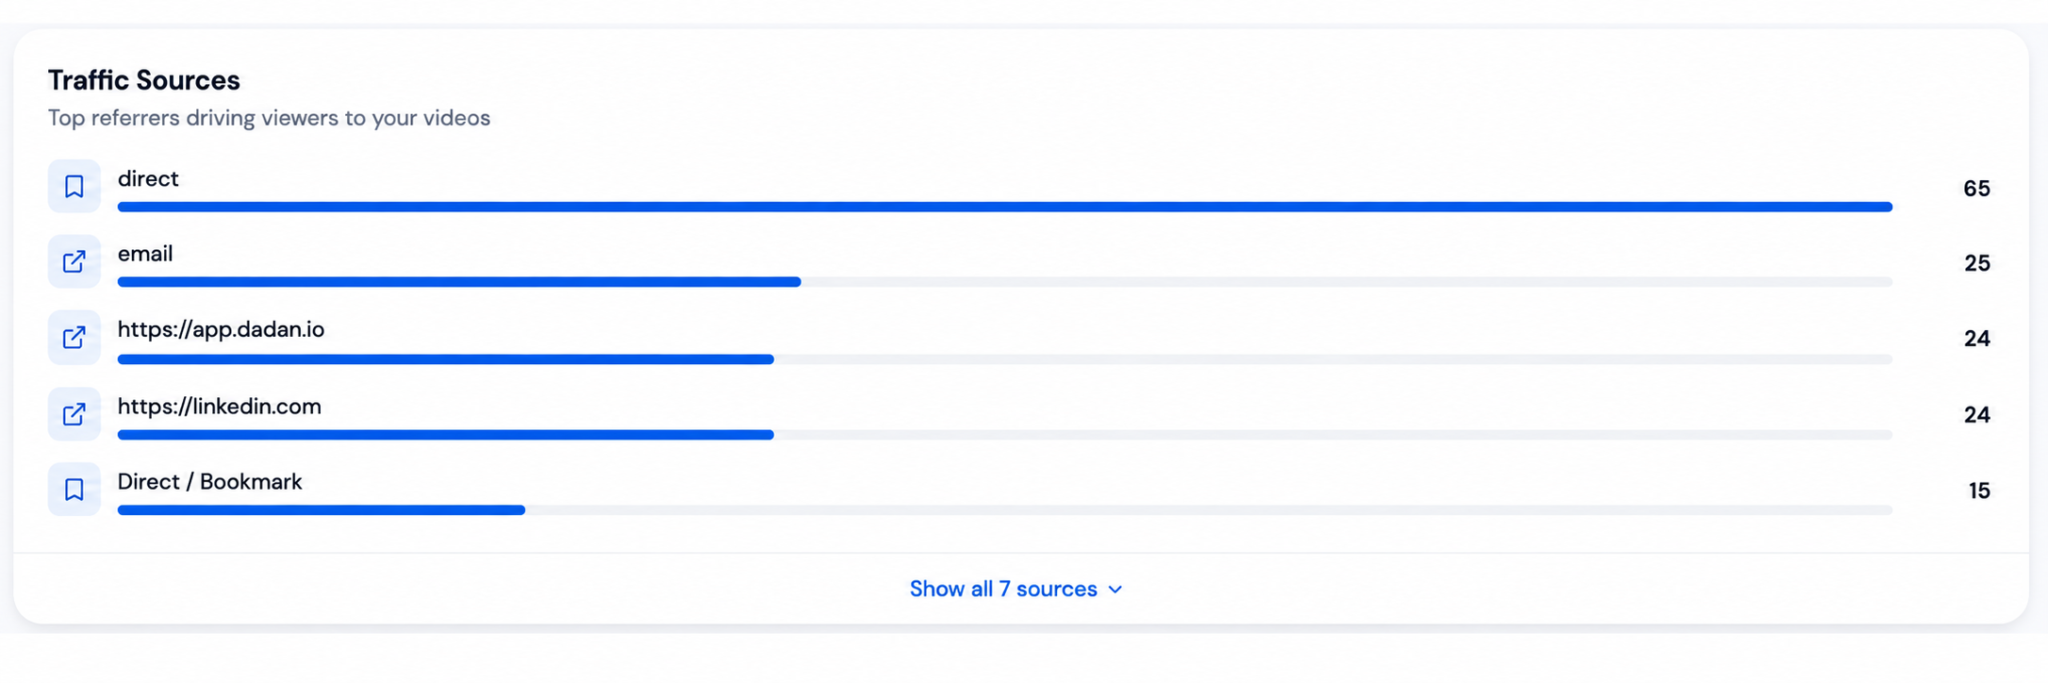The width and height of the screenshot is (2048, 683).
Task: Click the direct source progress bar
Action: 1005,207
